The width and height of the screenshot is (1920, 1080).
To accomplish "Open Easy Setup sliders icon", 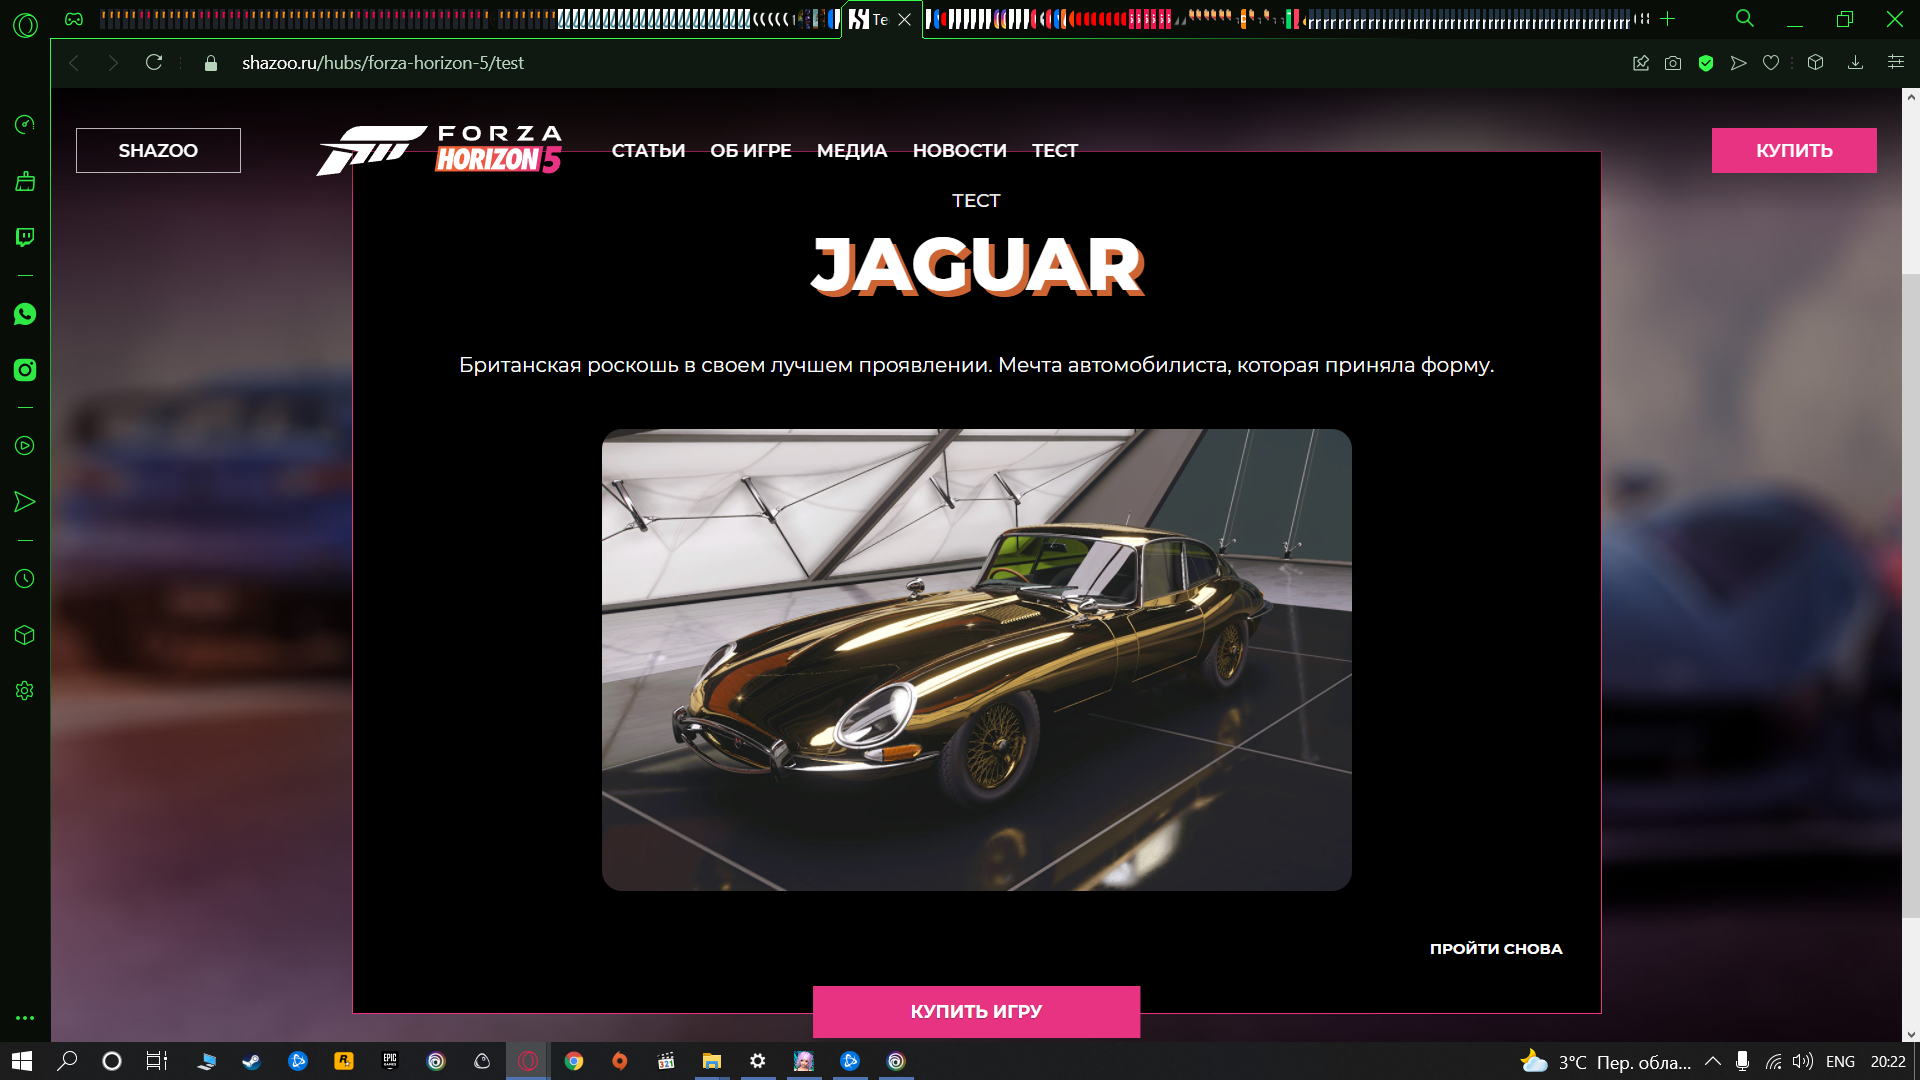I will point(1895,62).
